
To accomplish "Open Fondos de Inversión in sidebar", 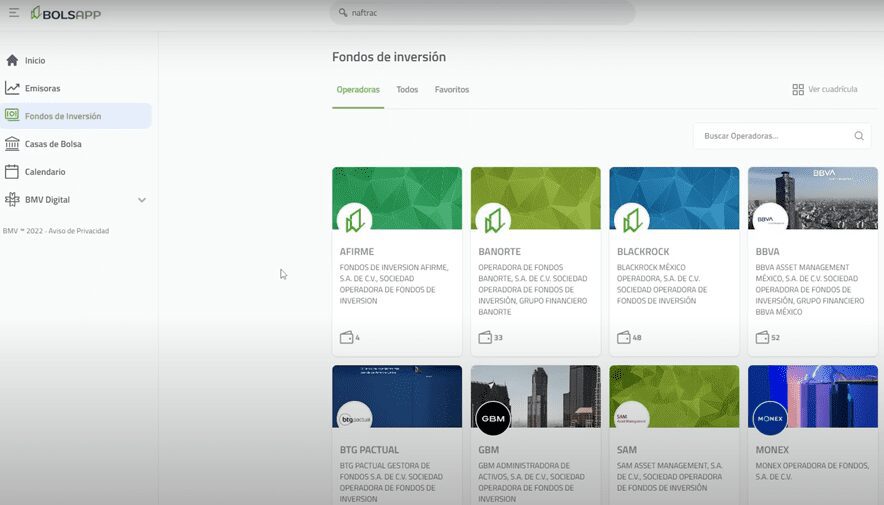I will pyautogui.click(x=63, y=116).
